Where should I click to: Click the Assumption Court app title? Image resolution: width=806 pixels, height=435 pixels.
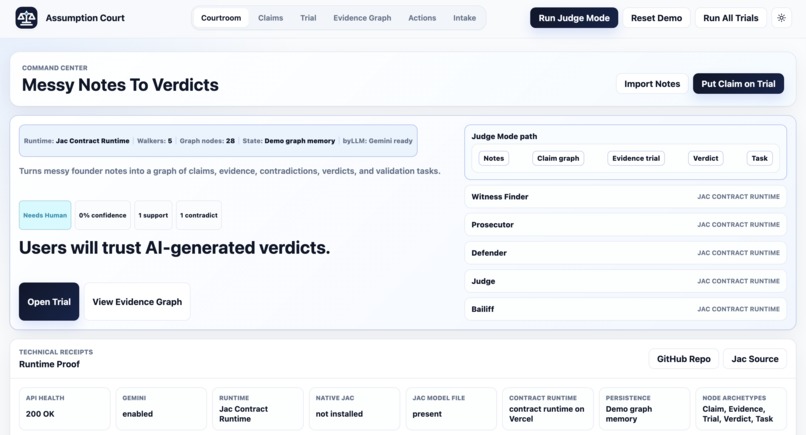[x=85, y=18]
